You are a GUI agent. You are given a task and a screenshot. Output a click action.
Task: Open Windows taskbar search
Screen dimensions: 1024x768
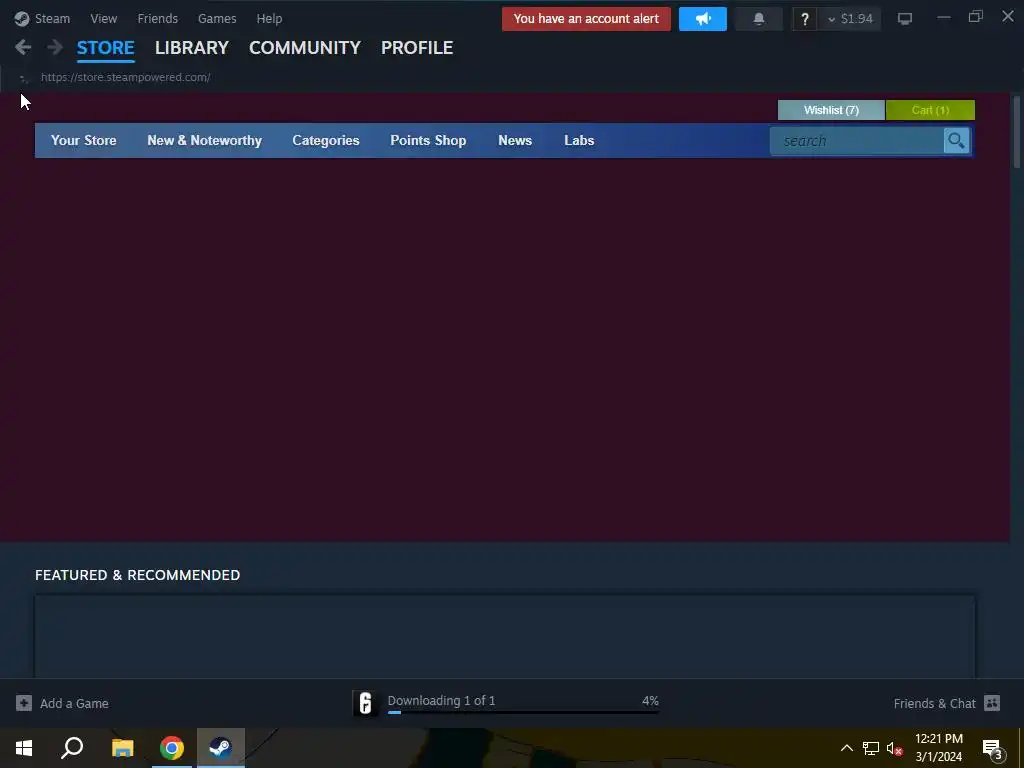(x=72, y=748)
